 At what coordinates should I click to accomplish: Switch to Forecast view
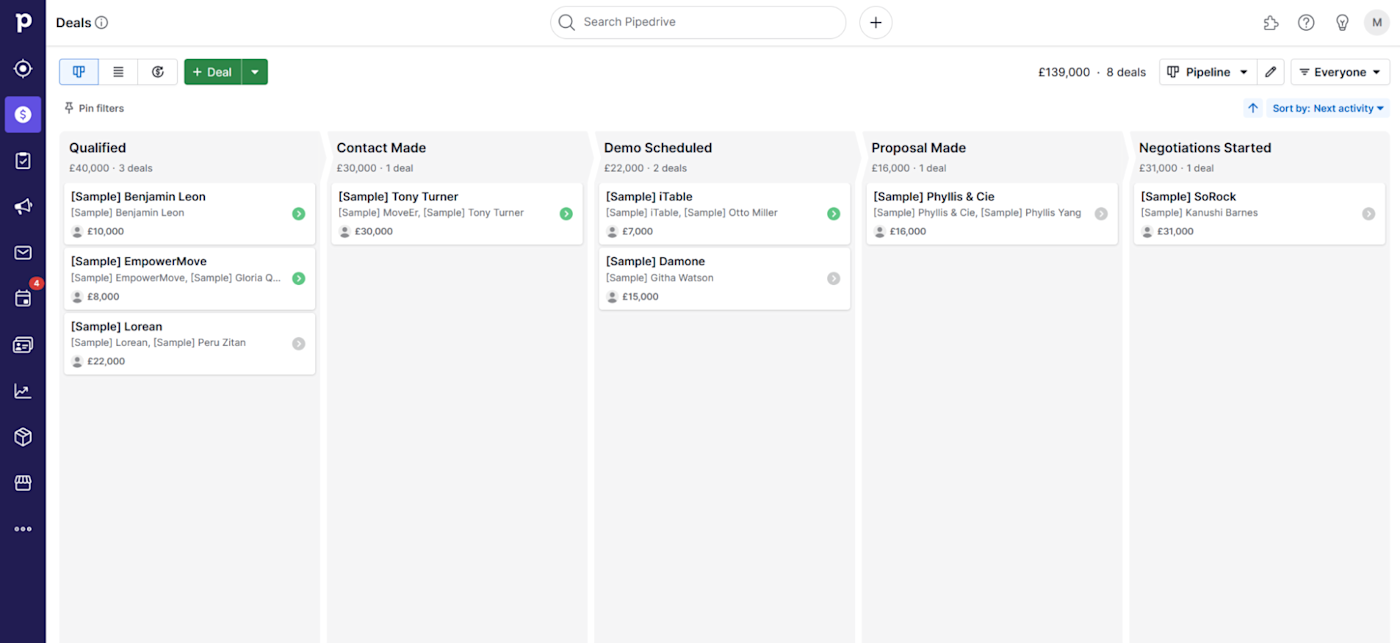pos(158,72)
